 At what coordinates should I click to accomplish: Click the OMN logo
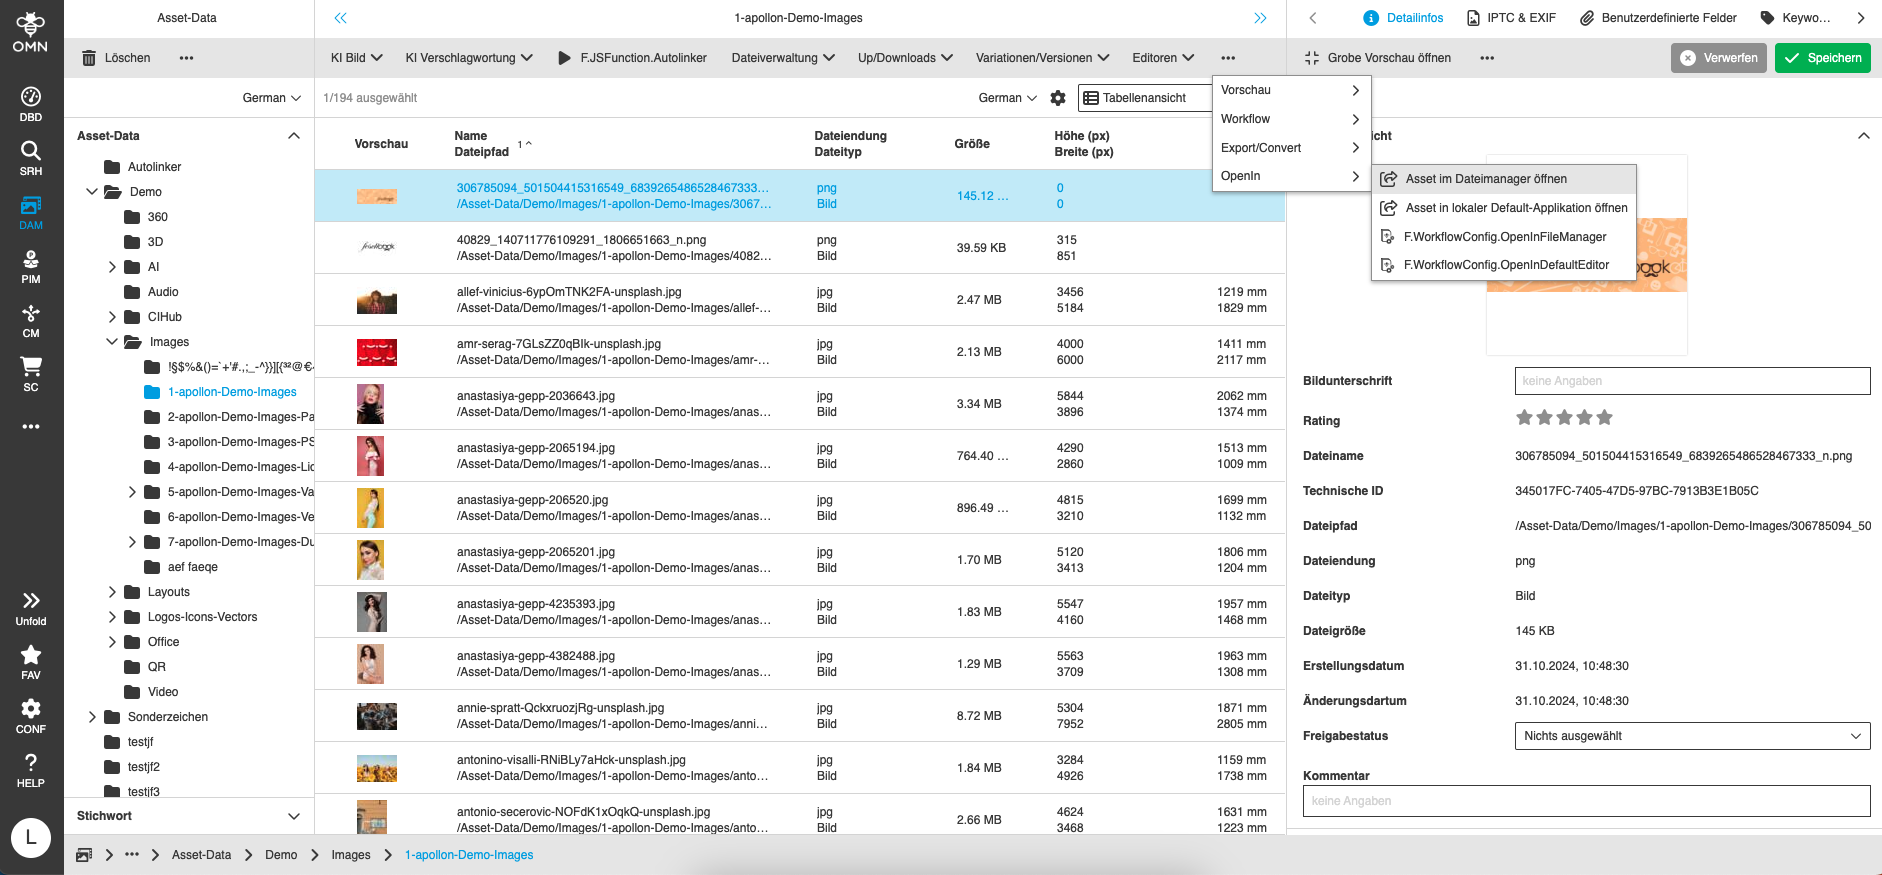point(30,31)
